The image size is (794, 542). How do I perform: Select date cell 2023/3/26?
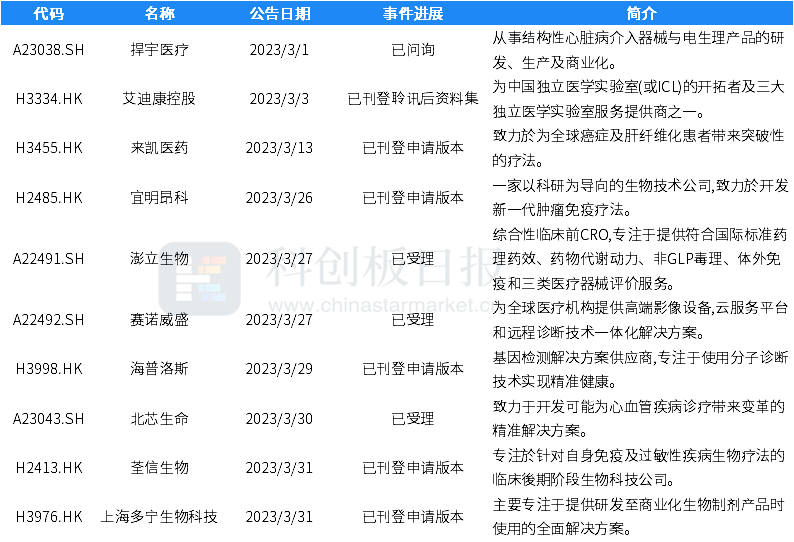pyautogui.click(x=280, y=198)
